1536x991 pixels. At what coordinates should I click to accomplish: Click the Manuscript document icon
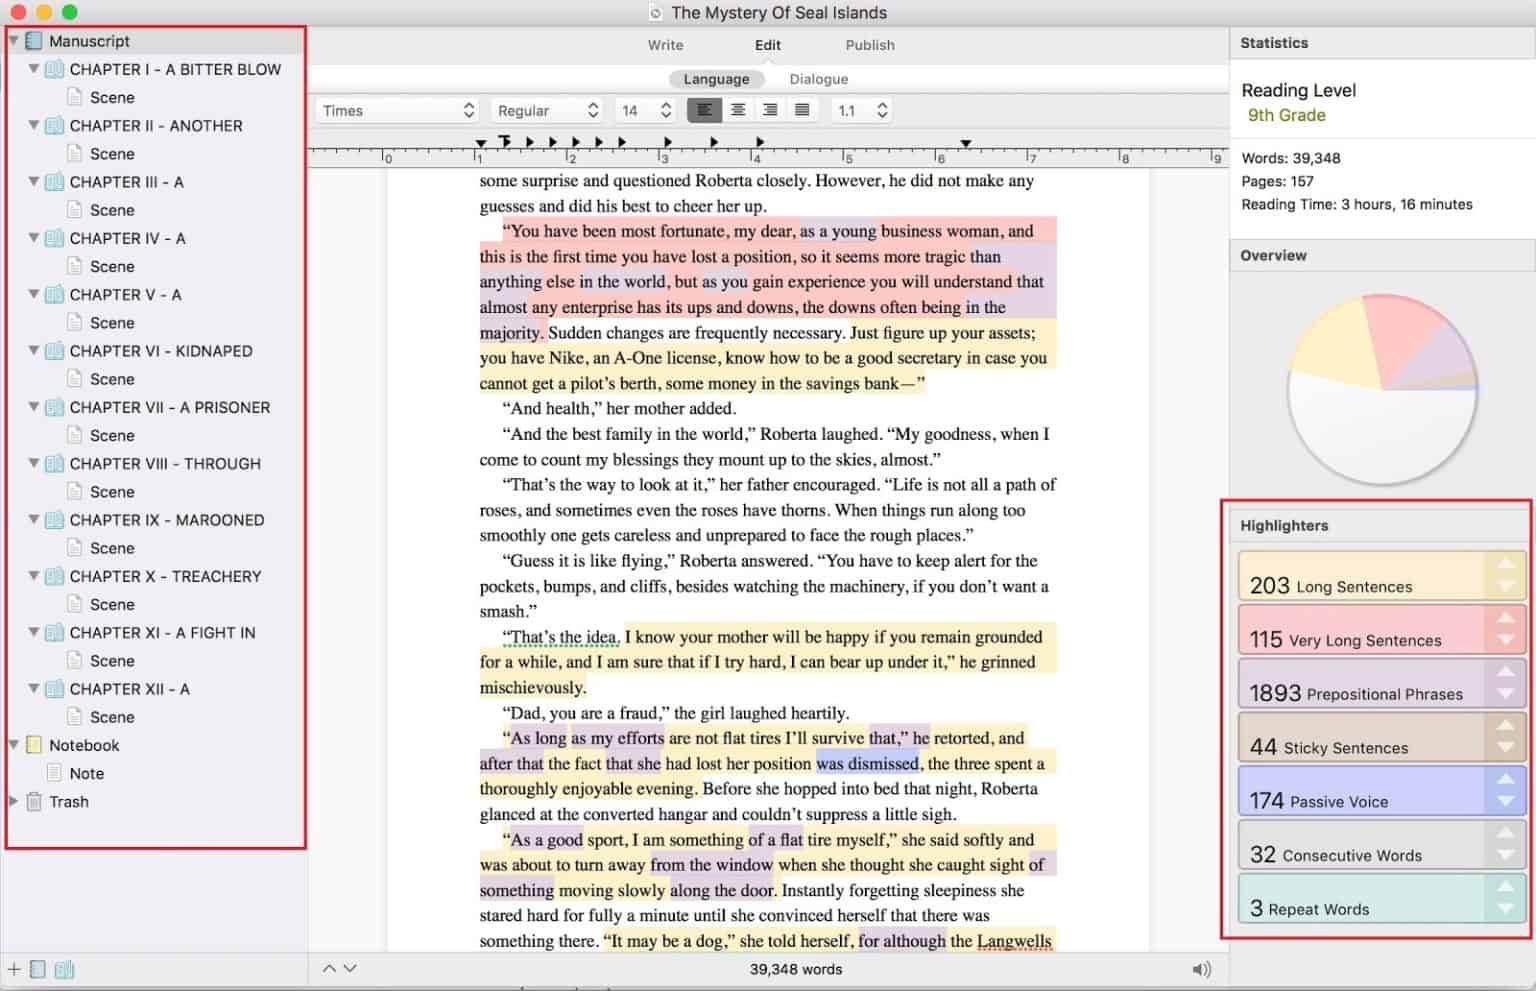[35, 40]
